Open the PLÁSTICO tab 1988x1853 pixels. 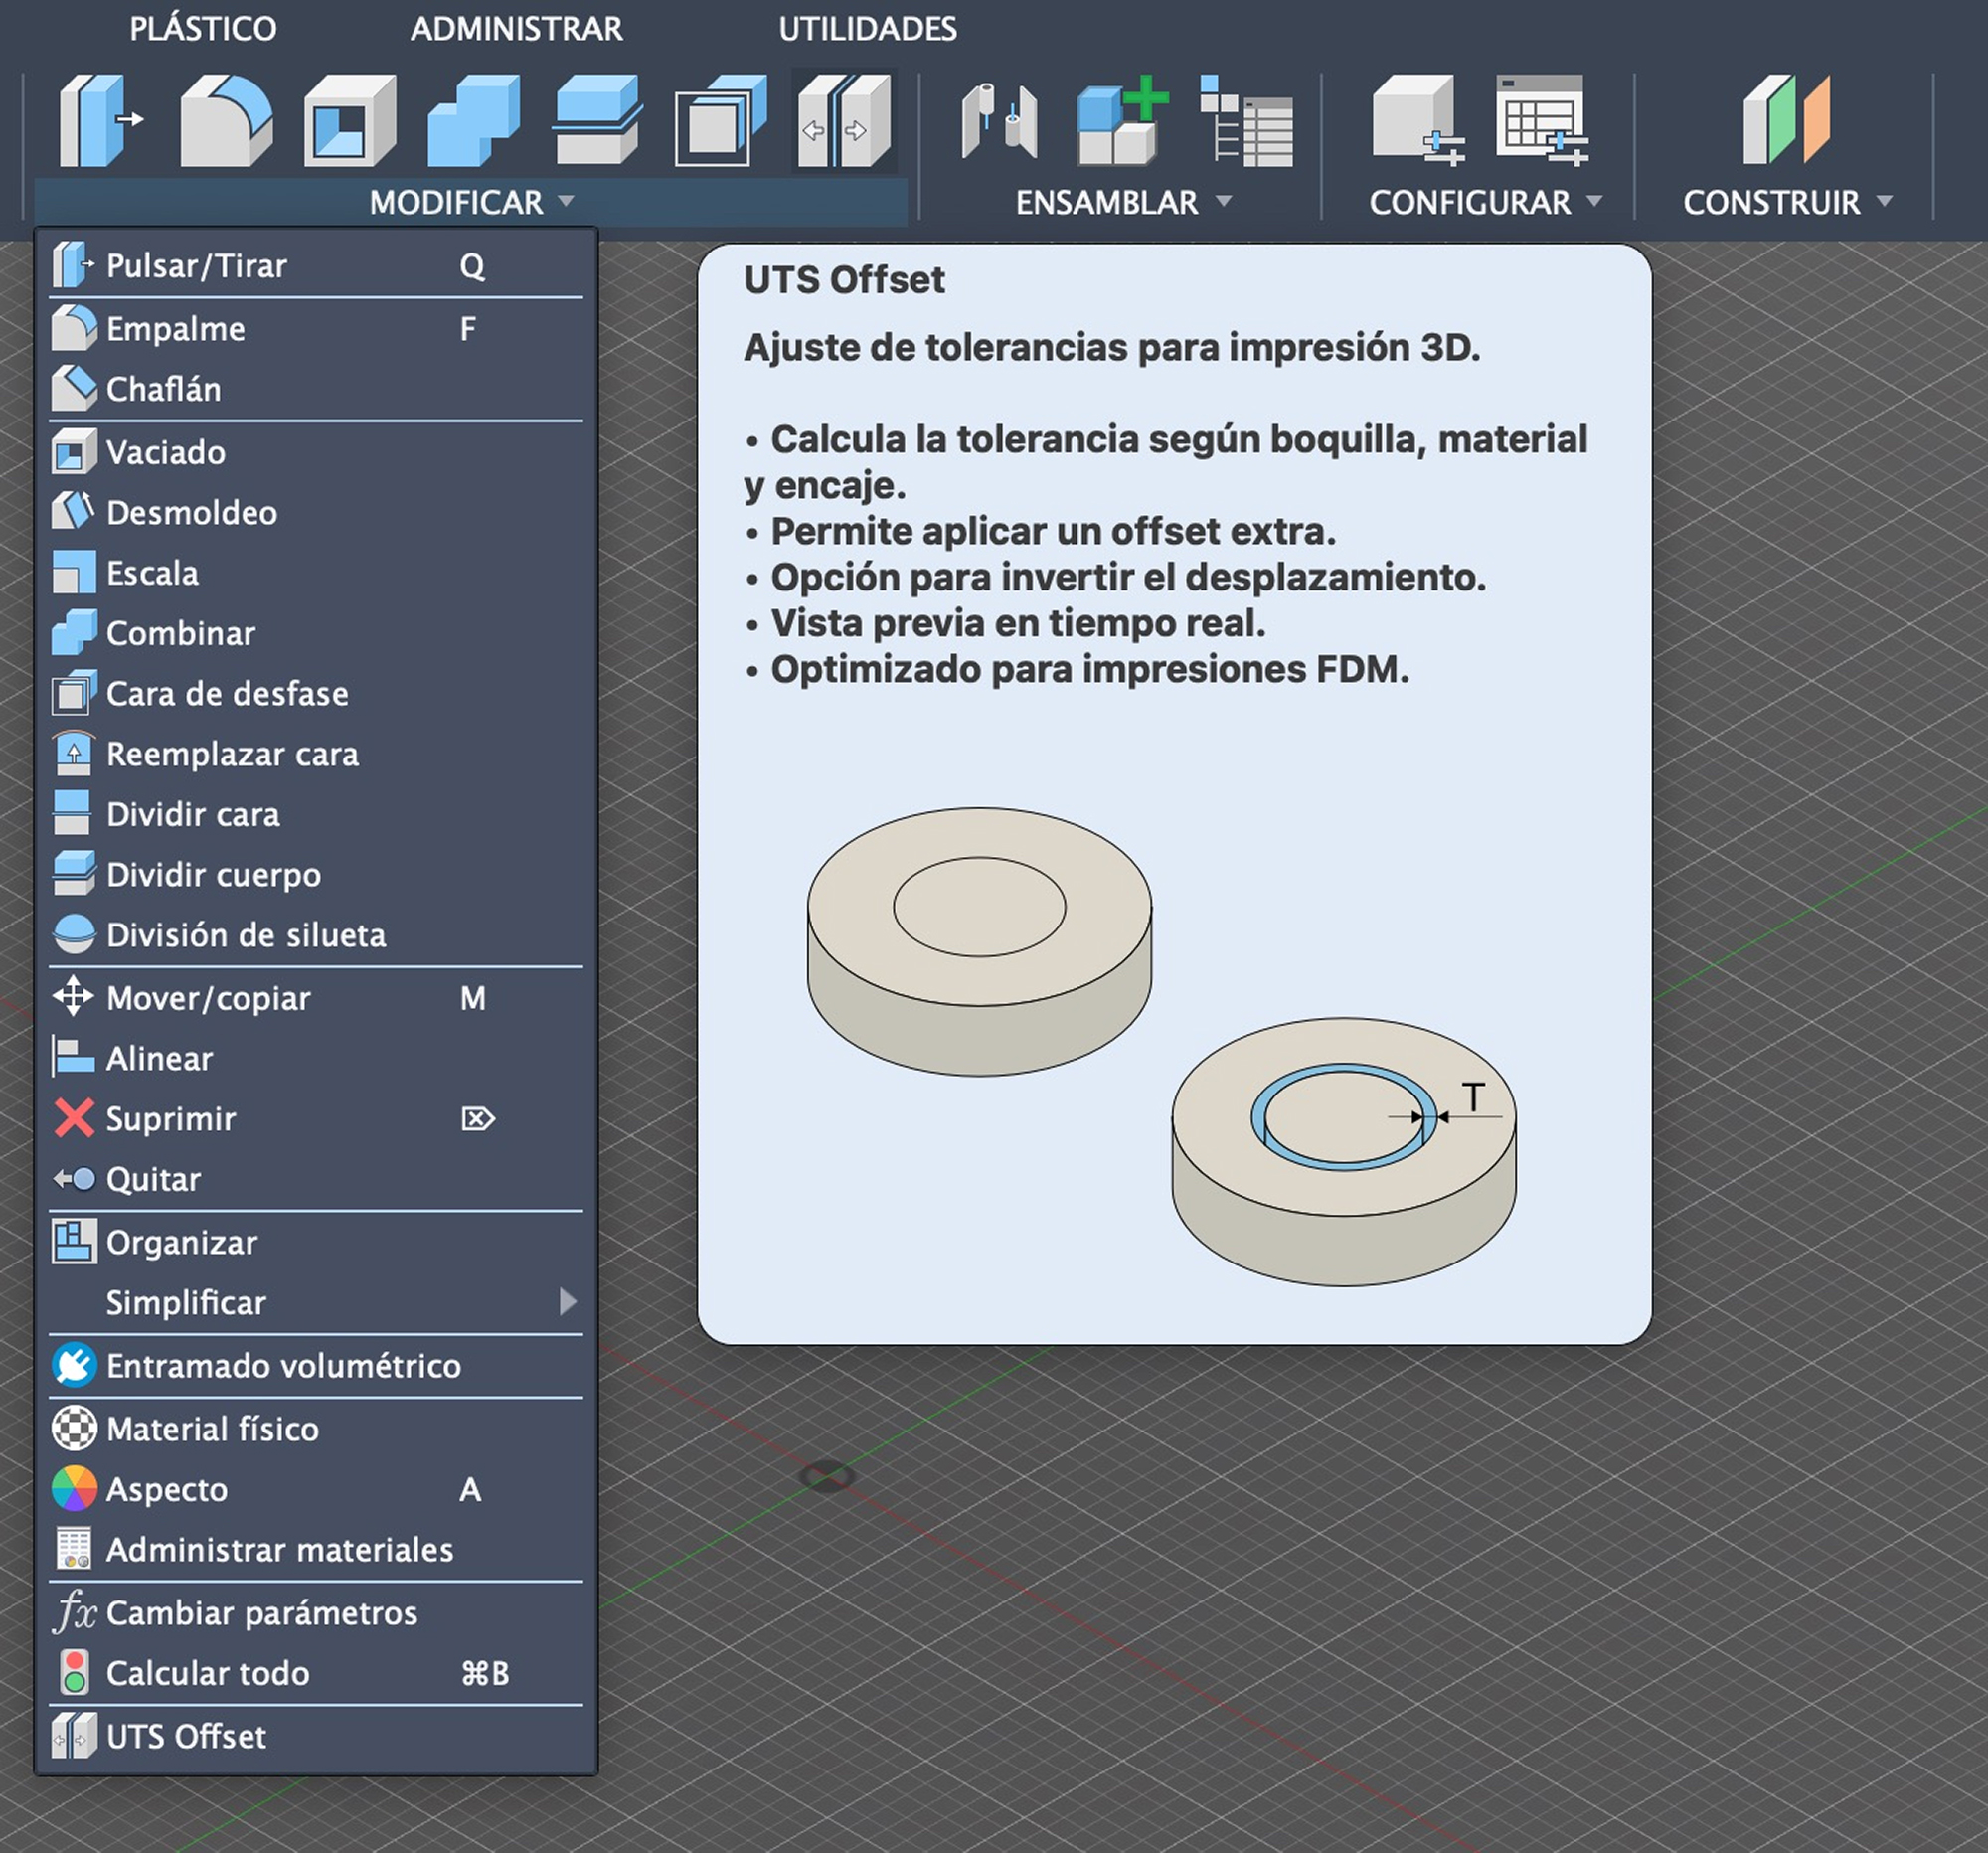point(202,29)
